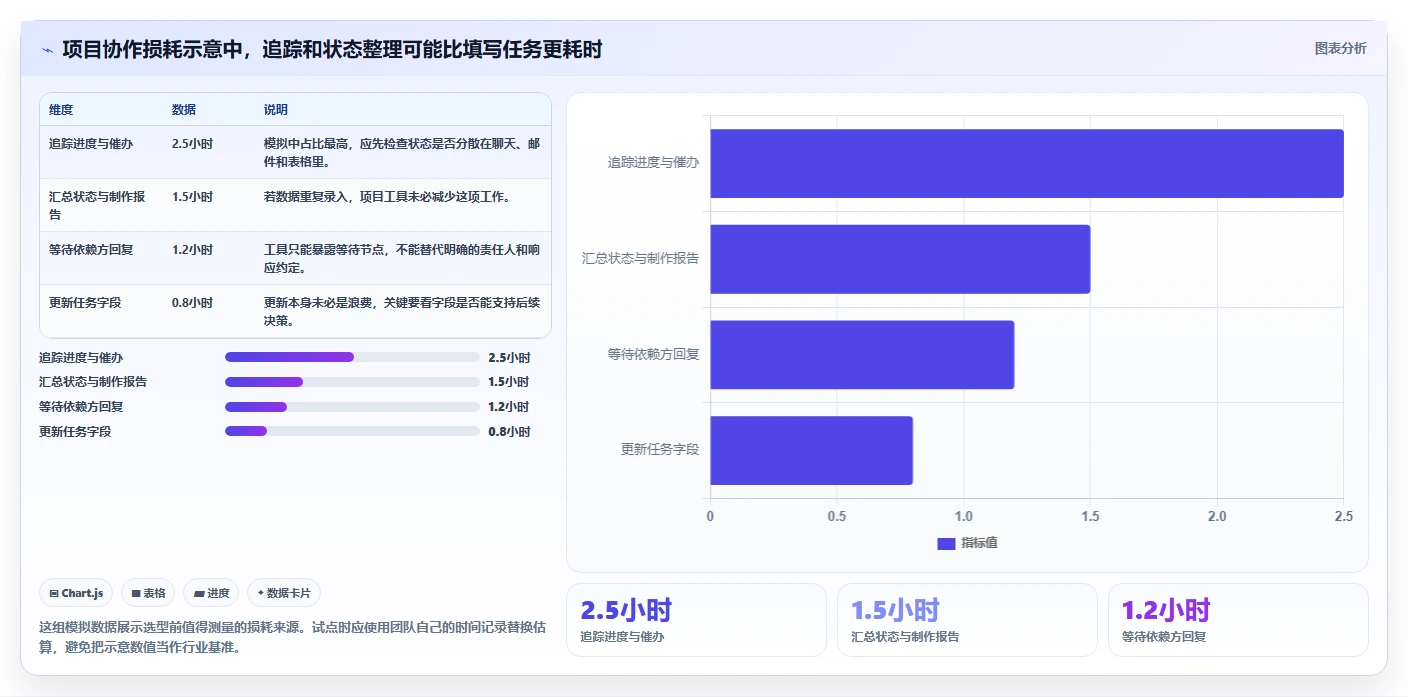Click the 指标值 legend label text
This screenshot has height=697, width=1408.
click(979, 543)
